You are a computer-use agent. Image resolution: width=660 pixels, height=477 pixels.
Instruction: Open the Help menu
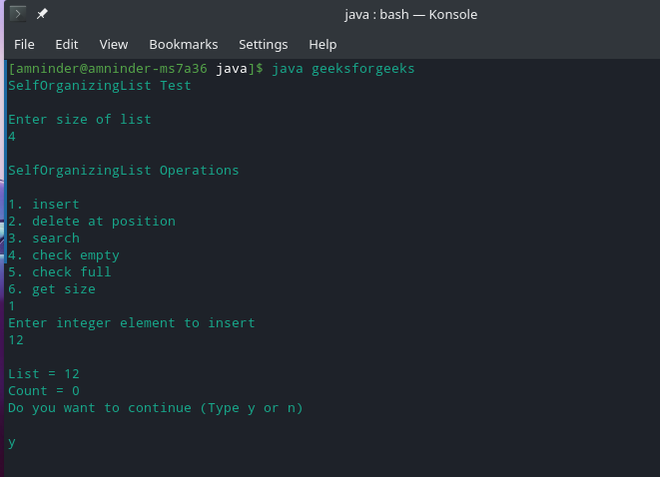(323, 44)
